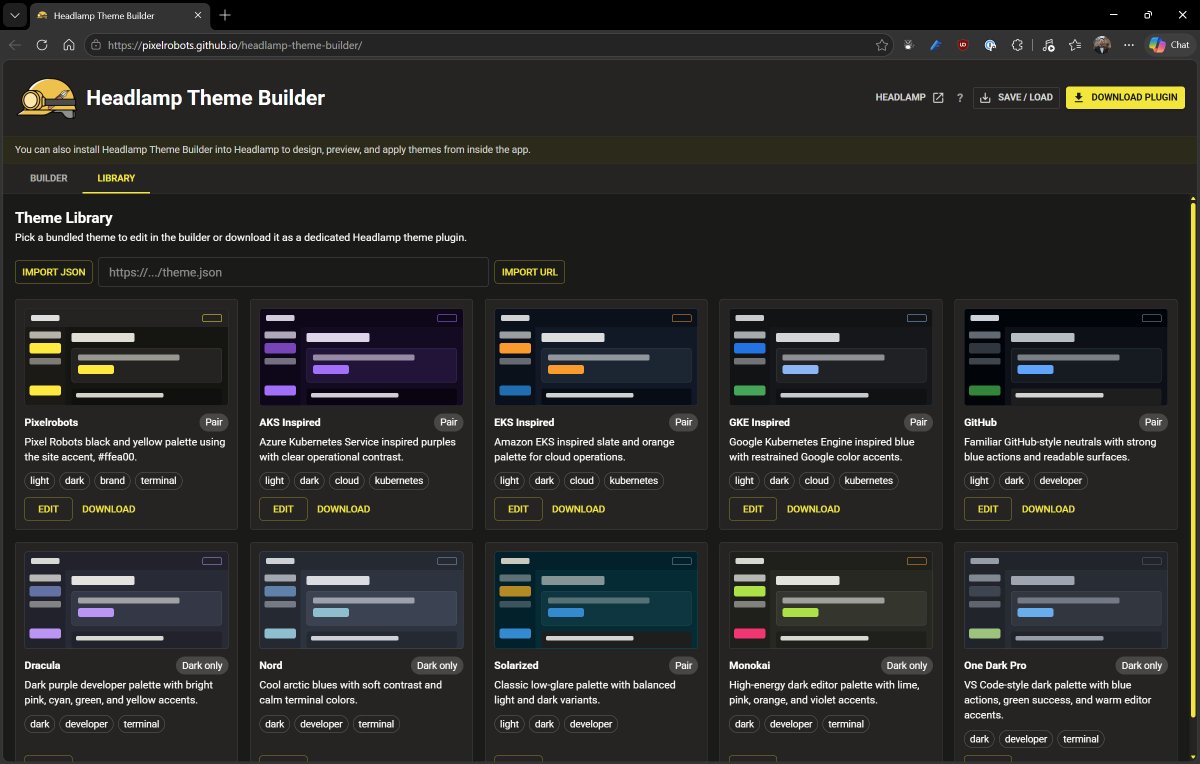Screen dimensions: 1200x764
Task: Click the One Dark Pro preview thumbnail
Action: [1066, 600]
